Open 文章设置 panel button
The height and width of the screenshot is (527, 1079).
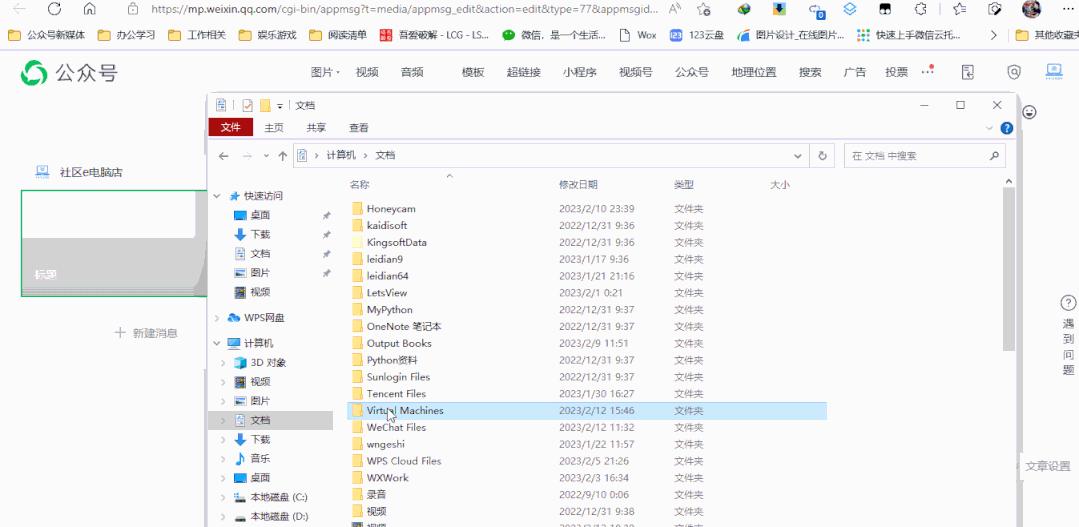tap(1047, 466)
